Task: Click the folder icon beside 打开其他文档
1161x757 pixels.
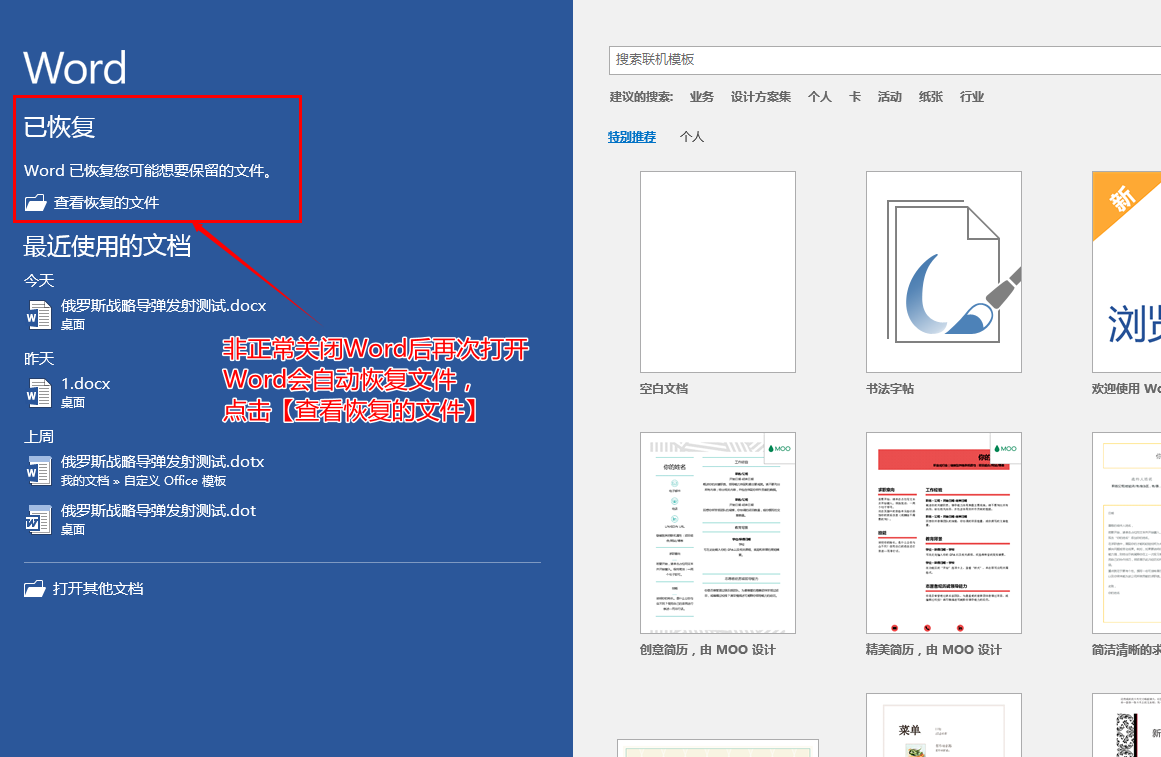Action: pyautogui.click(x=35, y=589)
